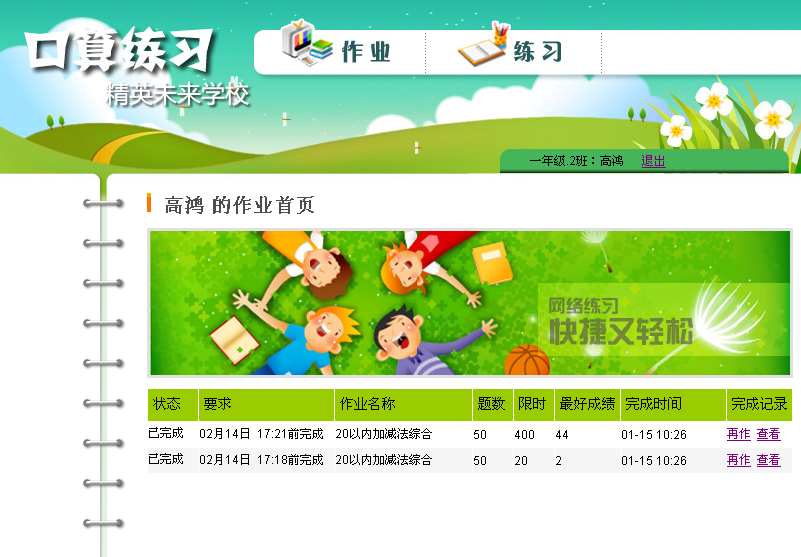Click the 快捷又轻松 slogan on the banner
This screenshot has width=801, height=557.
(x=620, y=331)
